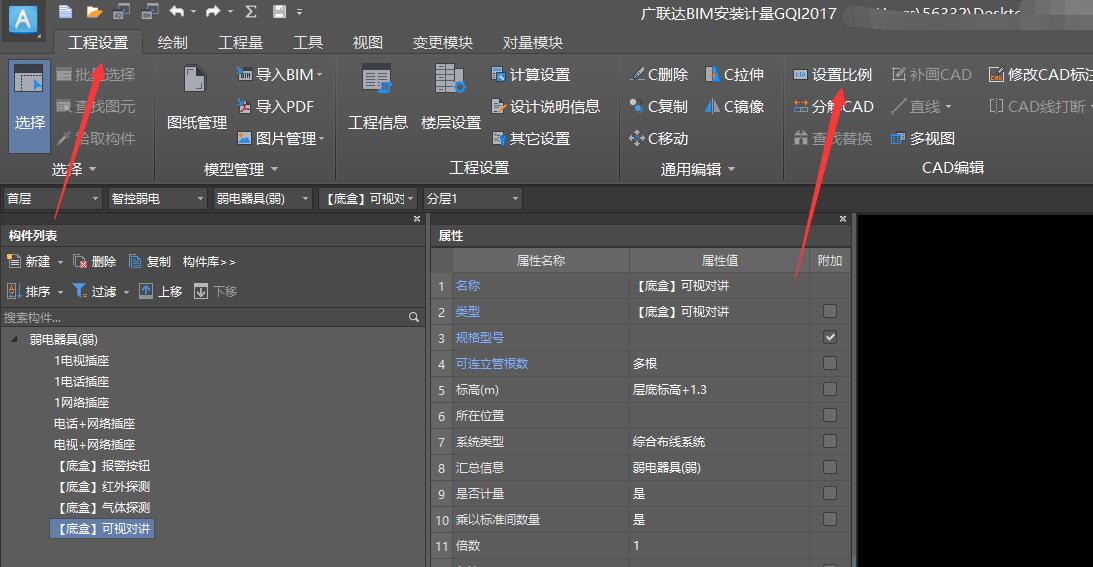Switch to the 绘制 ribbon tab

[x=172, y=43]
